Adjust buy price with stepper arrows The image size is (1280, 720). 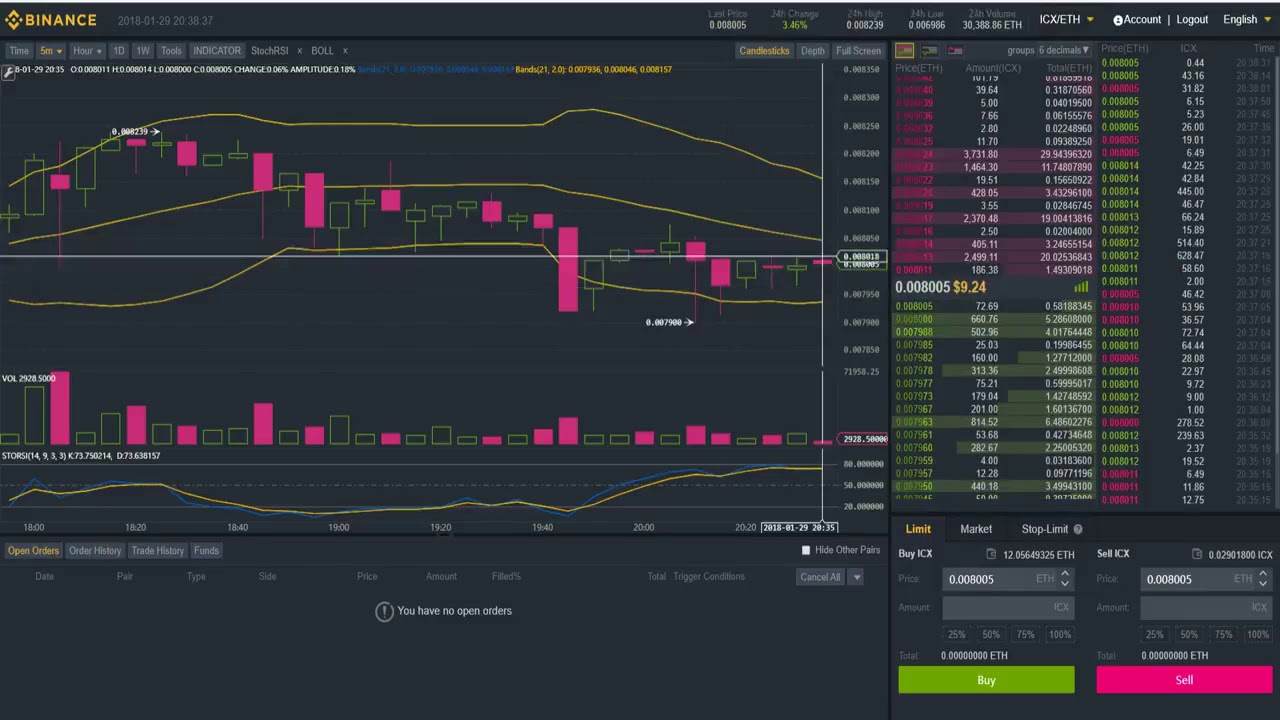tap(1064, 579)
